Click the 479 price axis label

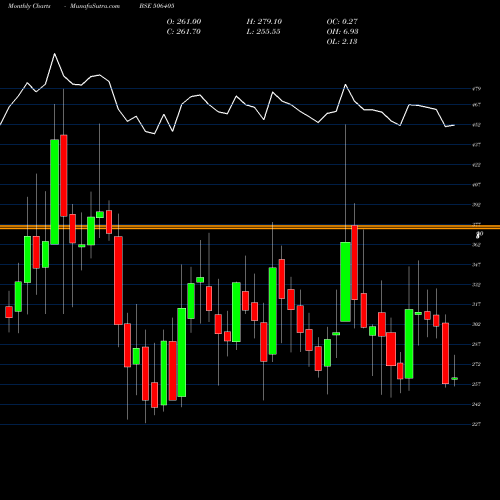[x=477, y=89]
